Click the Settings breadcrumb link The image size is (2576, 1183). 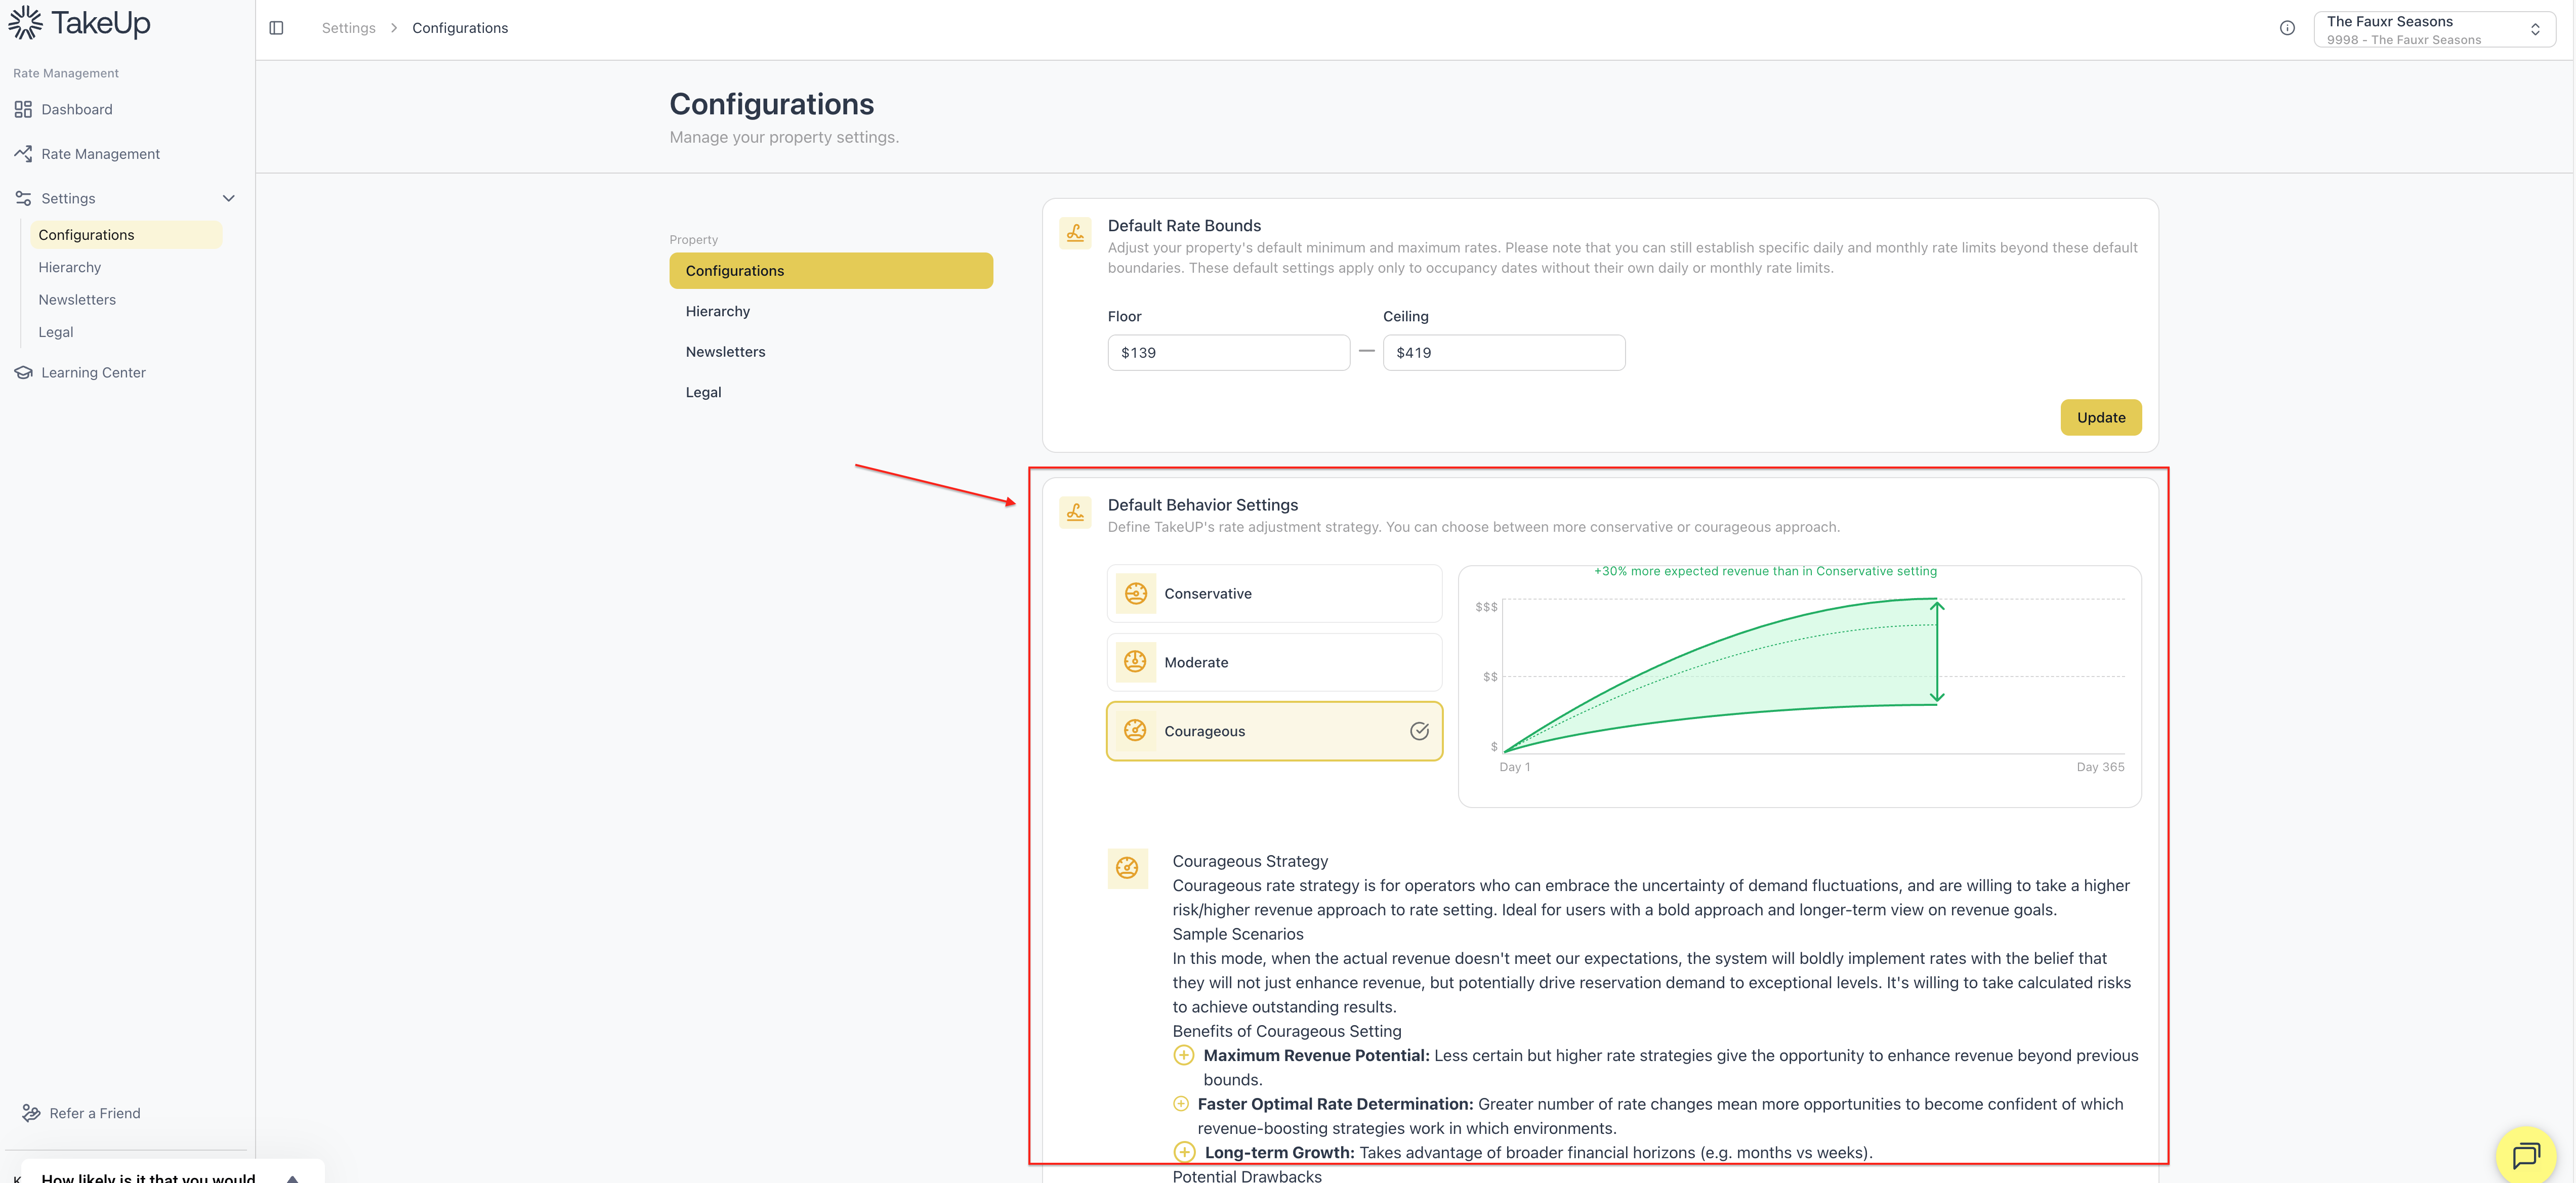click(x=348, y=28)
